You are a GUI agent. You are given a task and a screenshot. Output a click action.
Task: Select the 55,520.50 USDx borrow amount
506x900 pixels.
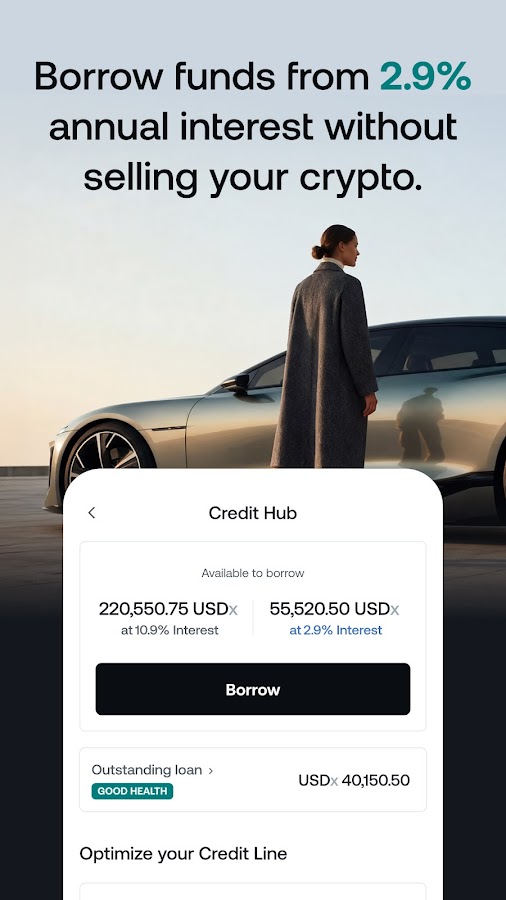[x=334, y=608]
